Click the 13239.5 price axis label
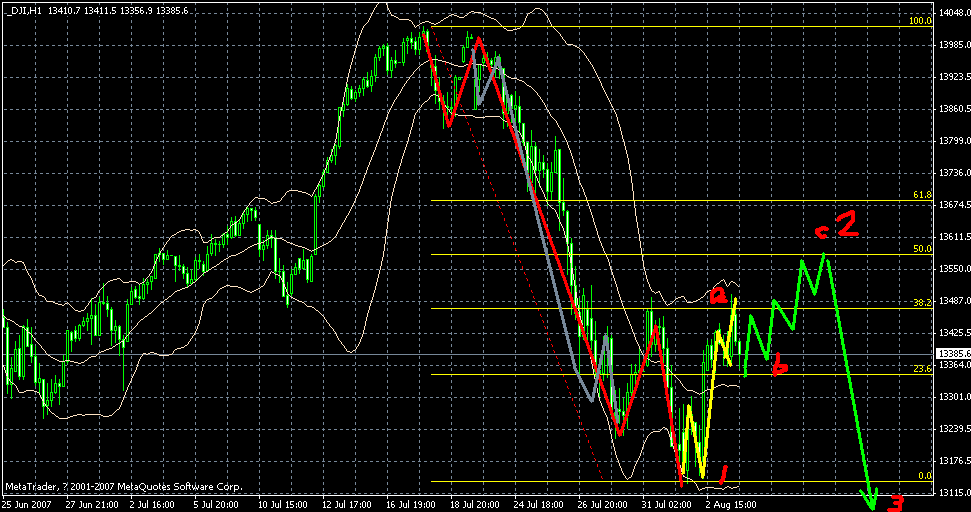Screen dimensions: 971x512 [954, 428]
